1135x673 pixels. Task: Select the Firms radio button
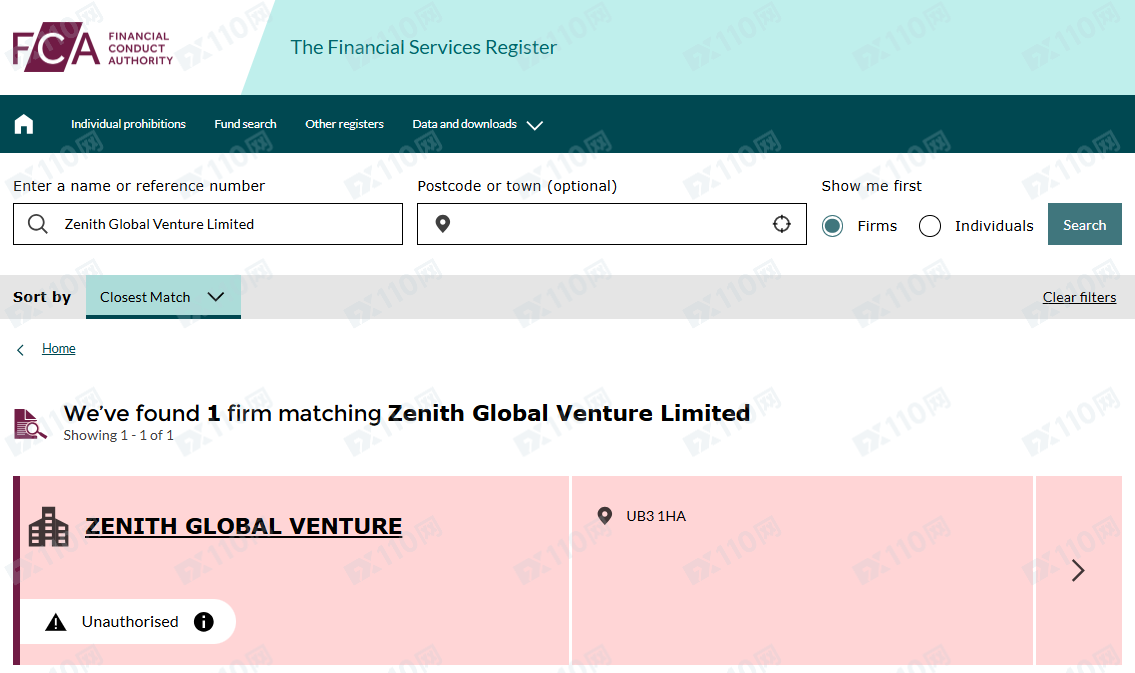pyautogui.click(x=832, y=226)
